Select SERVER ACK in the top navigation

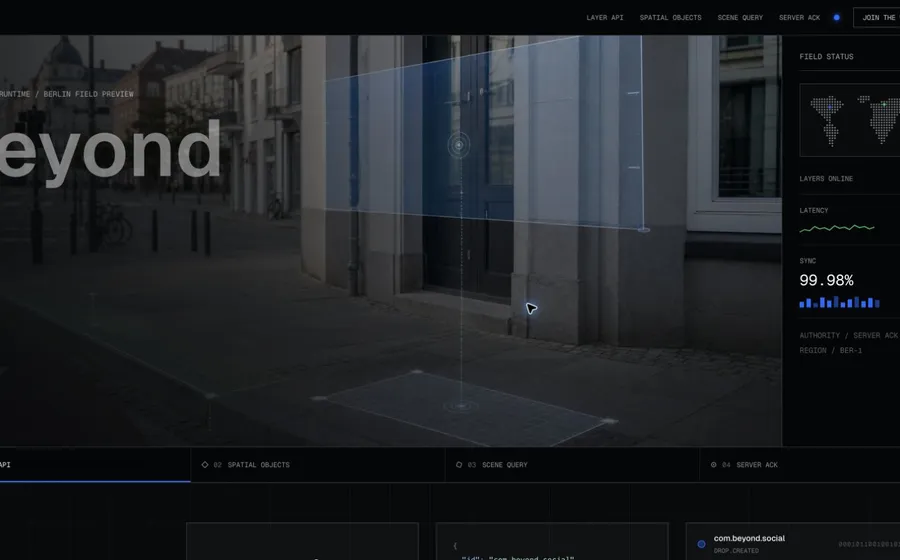(x=799, y=18)
